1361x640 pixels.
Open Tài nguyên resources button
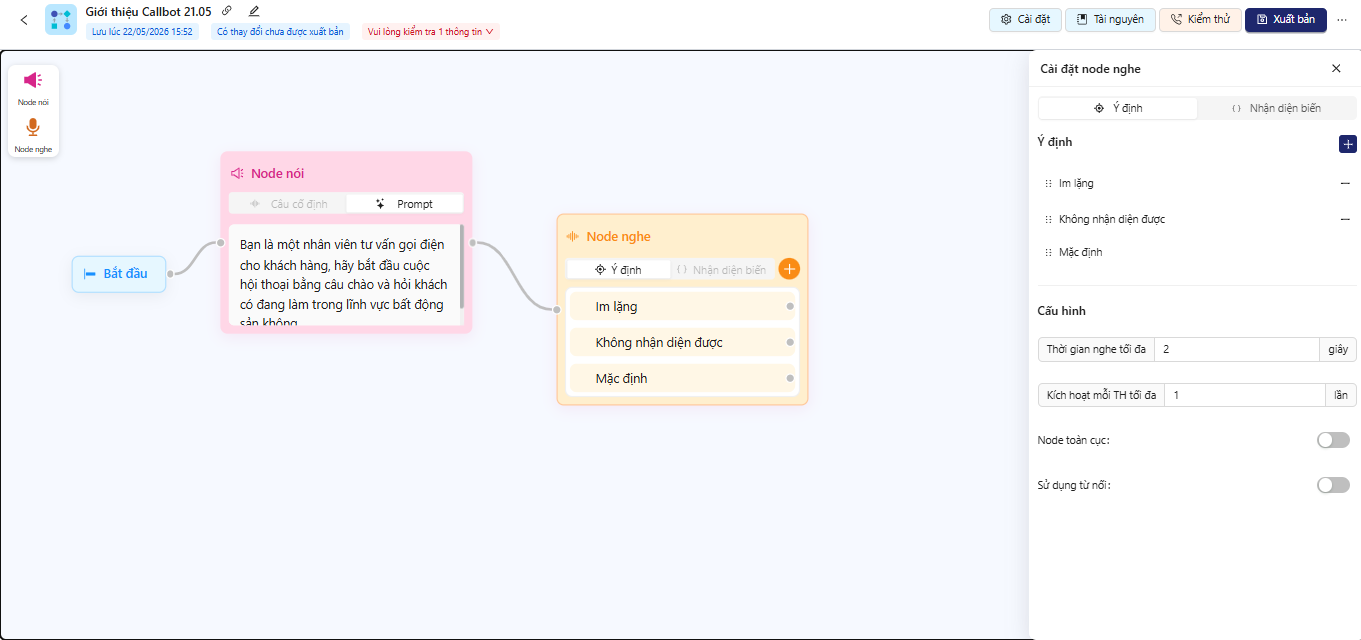(x=1110, y=20)
